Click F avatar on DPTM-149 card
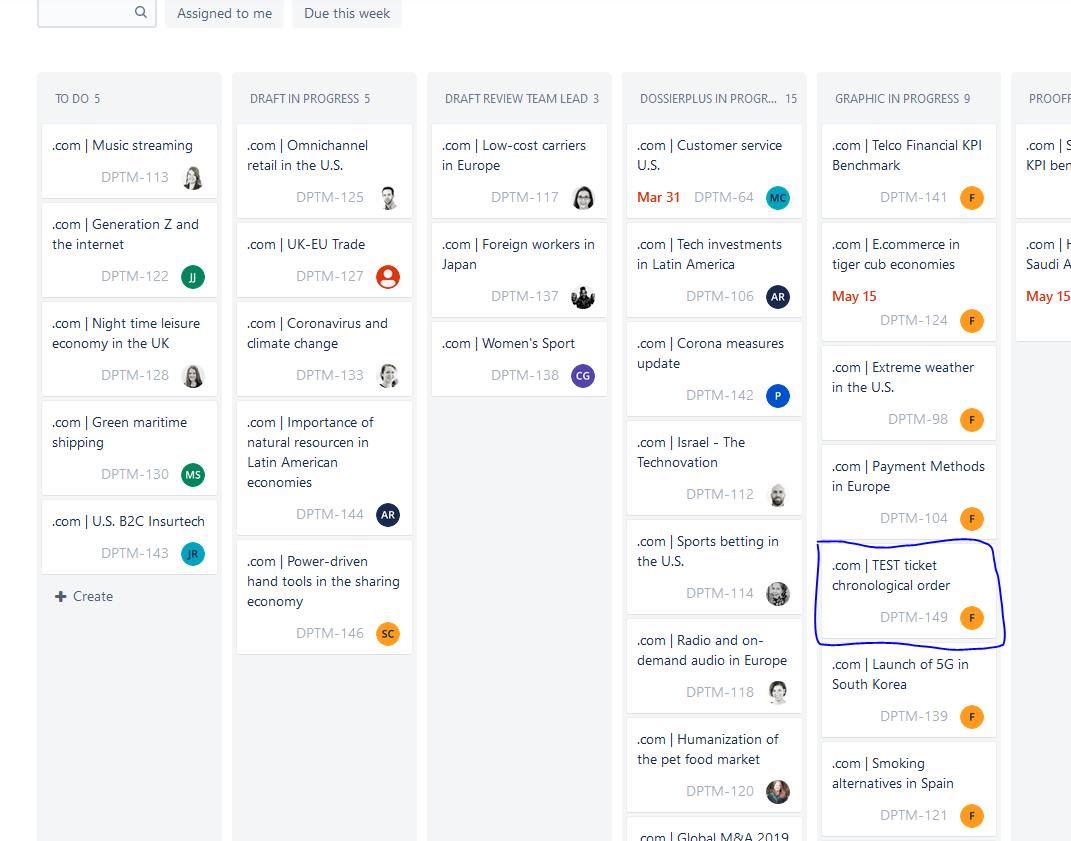Image resolution: width=1071 pixels, height=841 pixels. pyautogui.click(x=972, y=618)
